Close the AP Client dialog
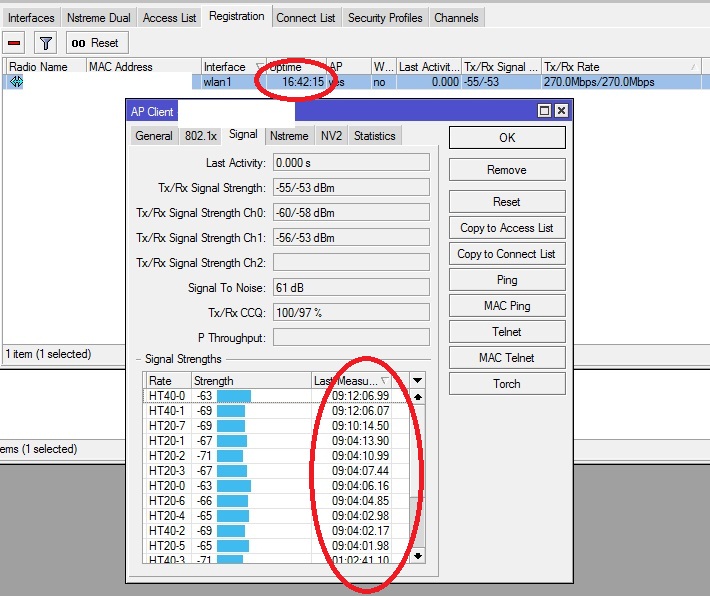Viewport: 710px width, 596px height. 561,111
